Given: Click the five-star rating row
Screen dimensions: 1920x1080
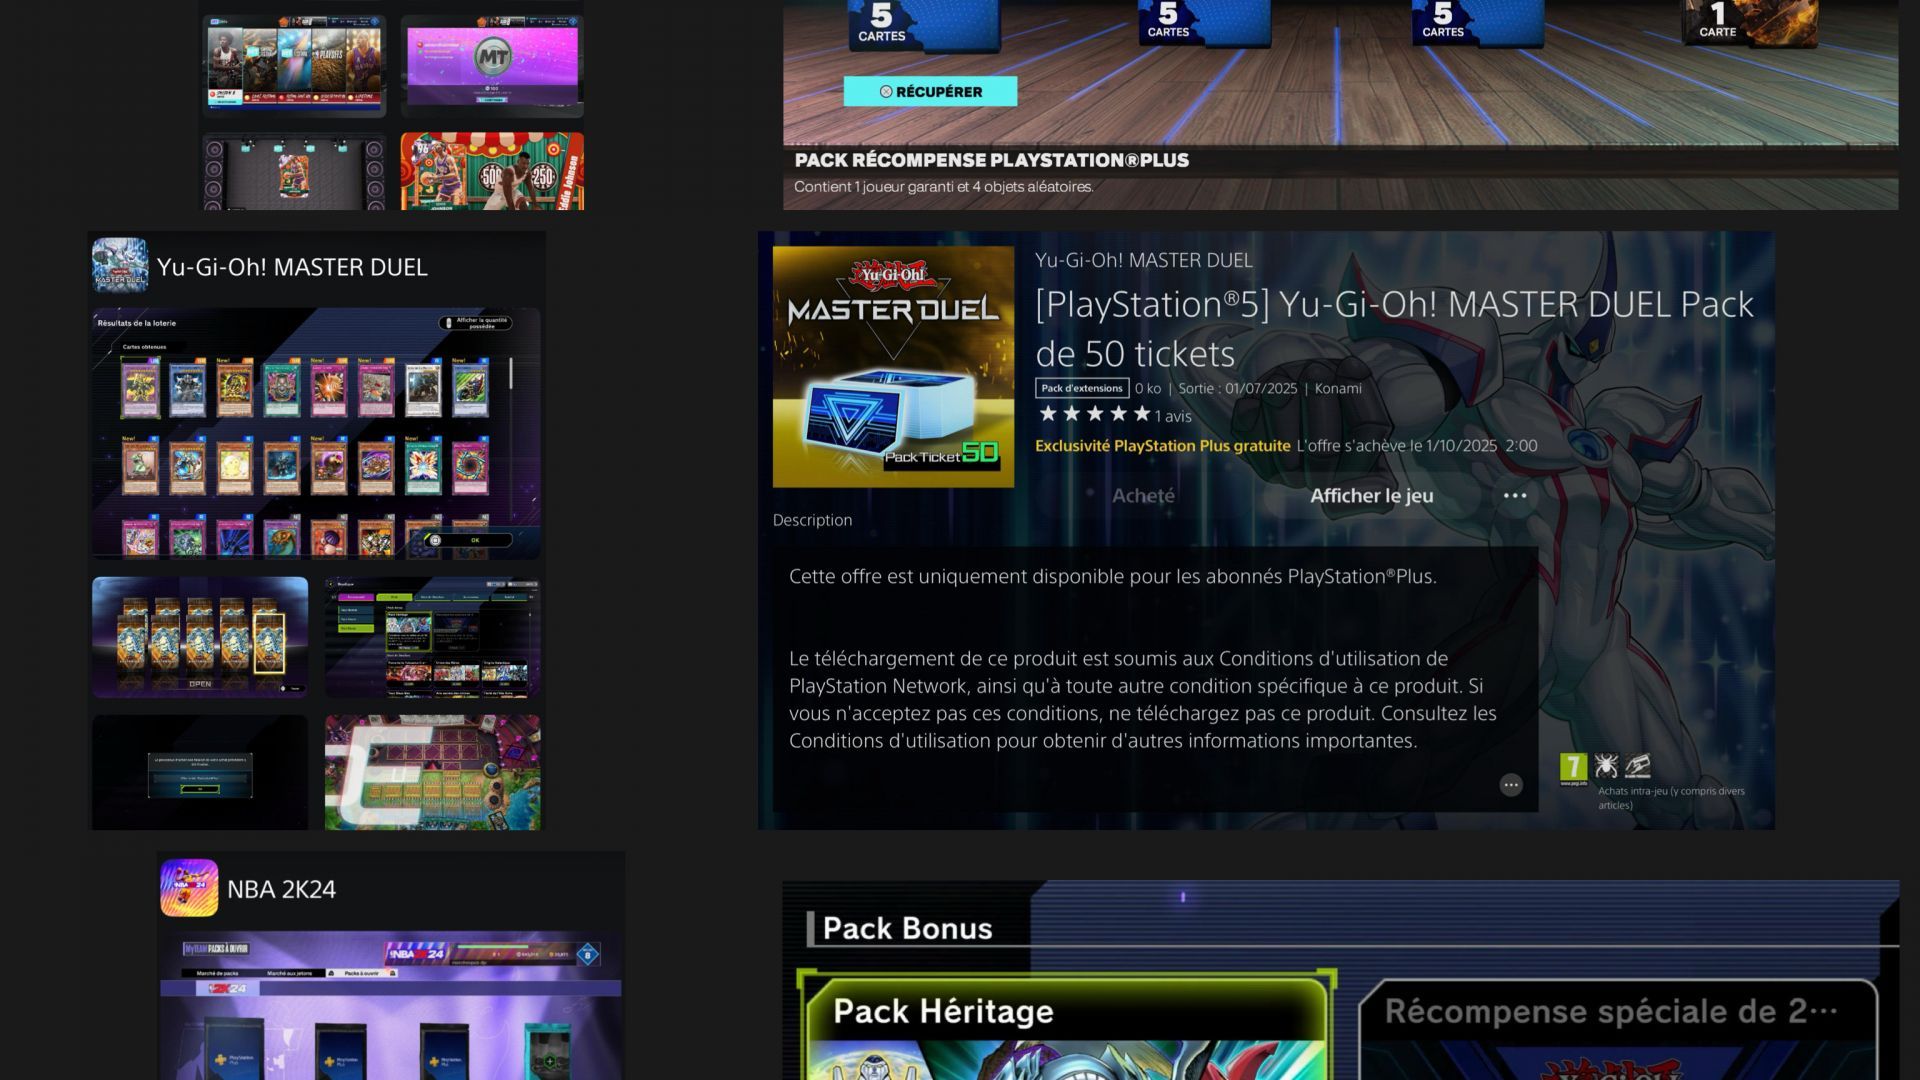Looking at the screenshot, I should 1095,414.
